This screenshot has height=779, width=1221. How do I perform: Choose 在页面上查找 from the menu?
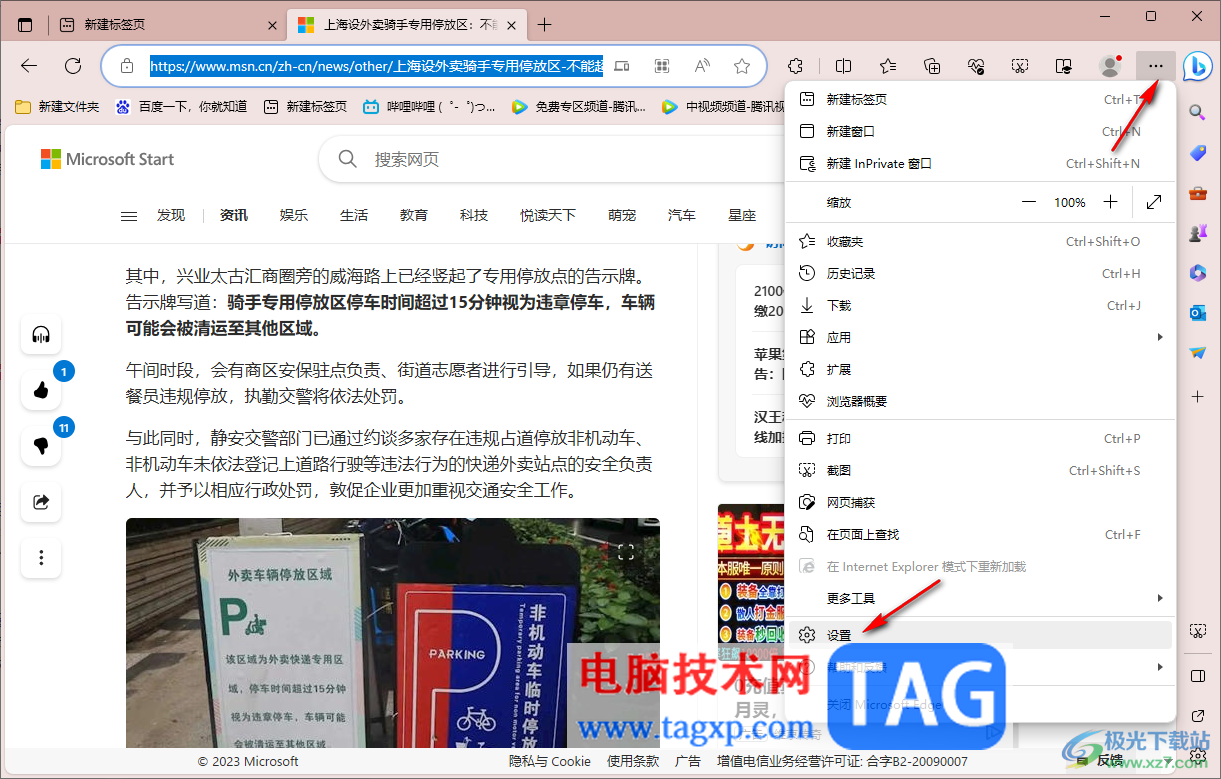pyautogui.click(x=981, y=534)
